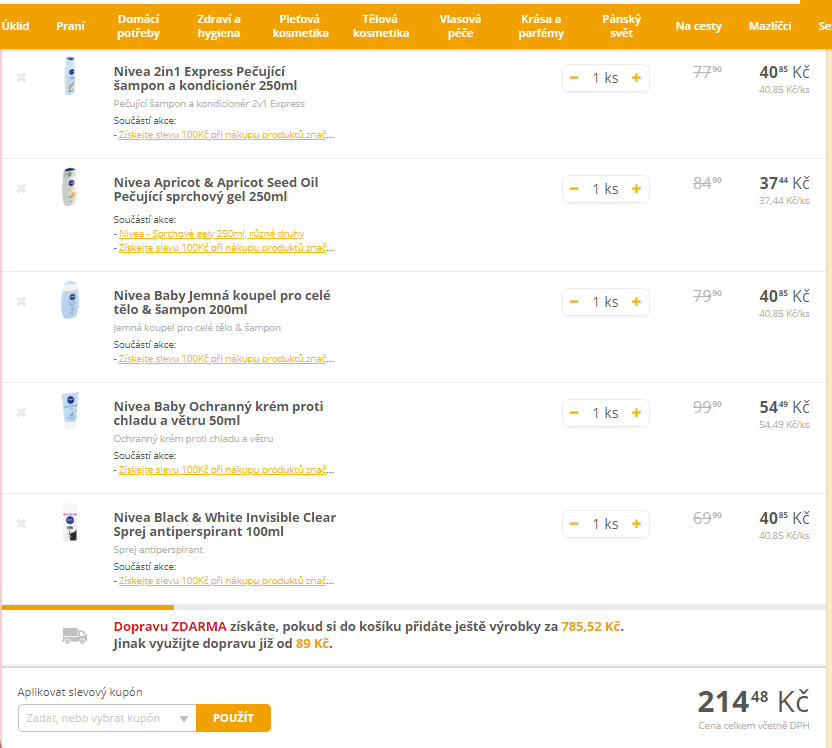This screenshot has height=748, width=832.
Task: Click the delivery truck icon
Action: click(75, 635)
